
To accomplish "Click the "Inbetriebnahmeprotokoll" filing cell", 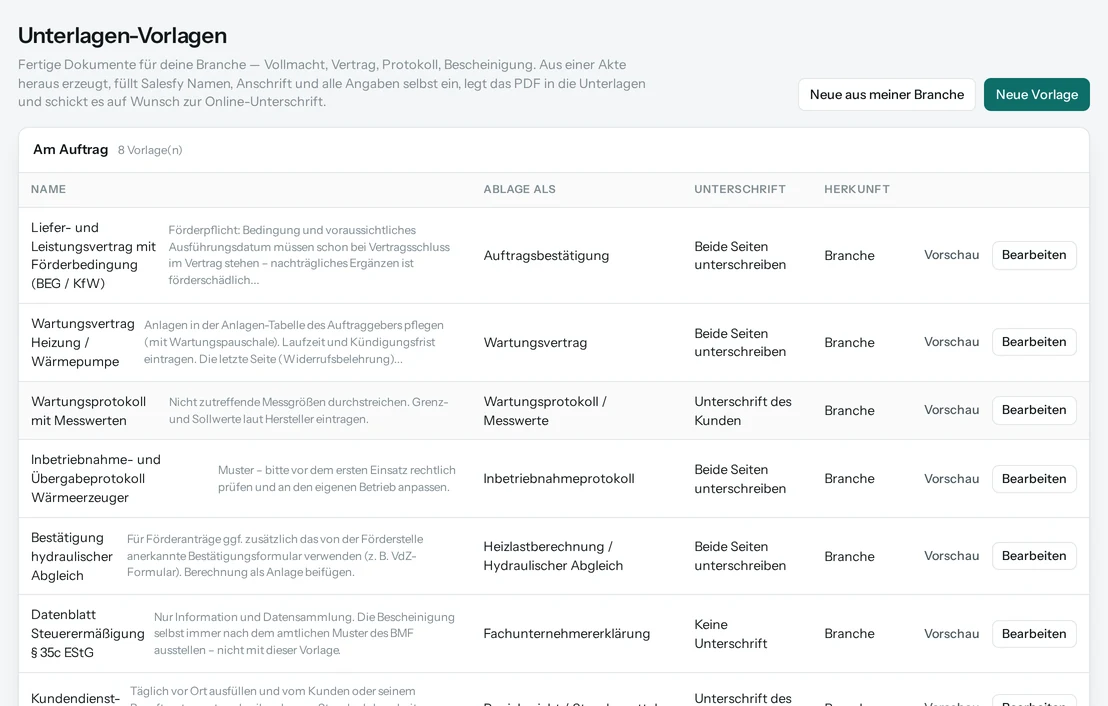I will tap(559, 478).
